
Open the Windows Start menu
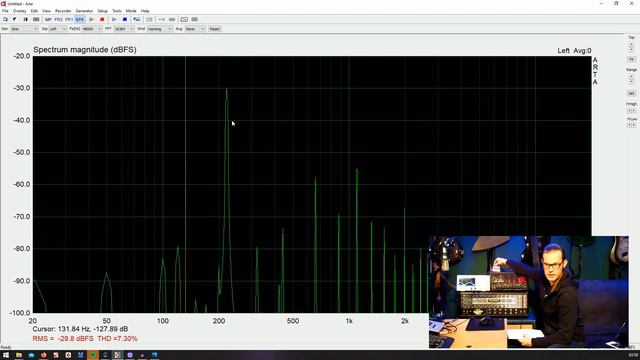pos(6,355)
